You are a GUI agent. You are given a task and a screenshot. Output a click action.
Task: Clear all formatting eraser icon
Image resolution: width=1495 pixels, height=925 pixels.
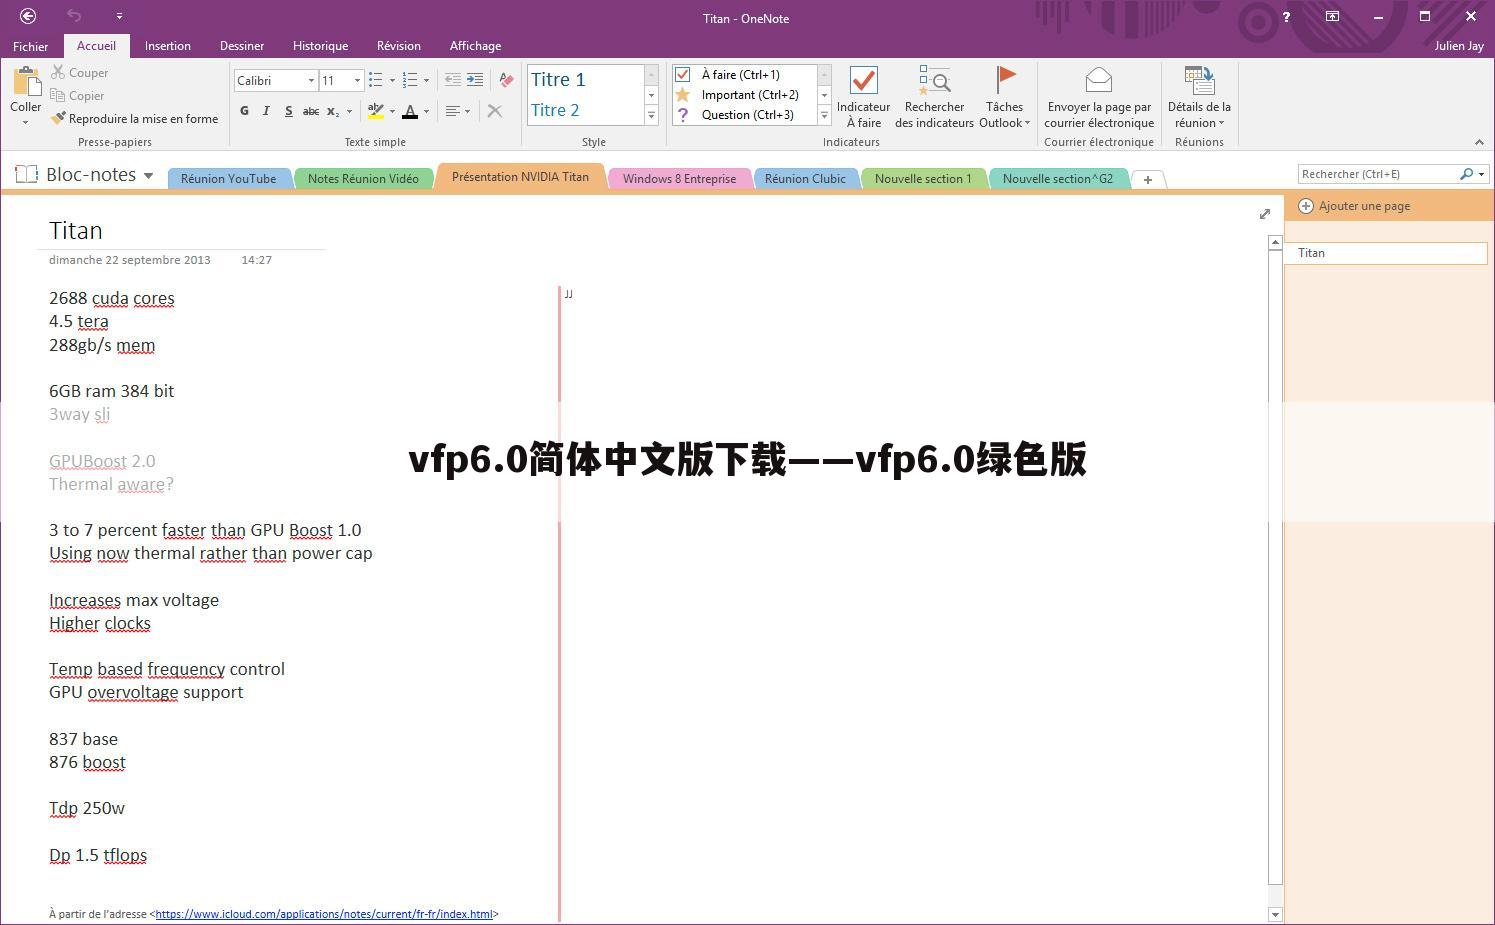coord(506,80)
